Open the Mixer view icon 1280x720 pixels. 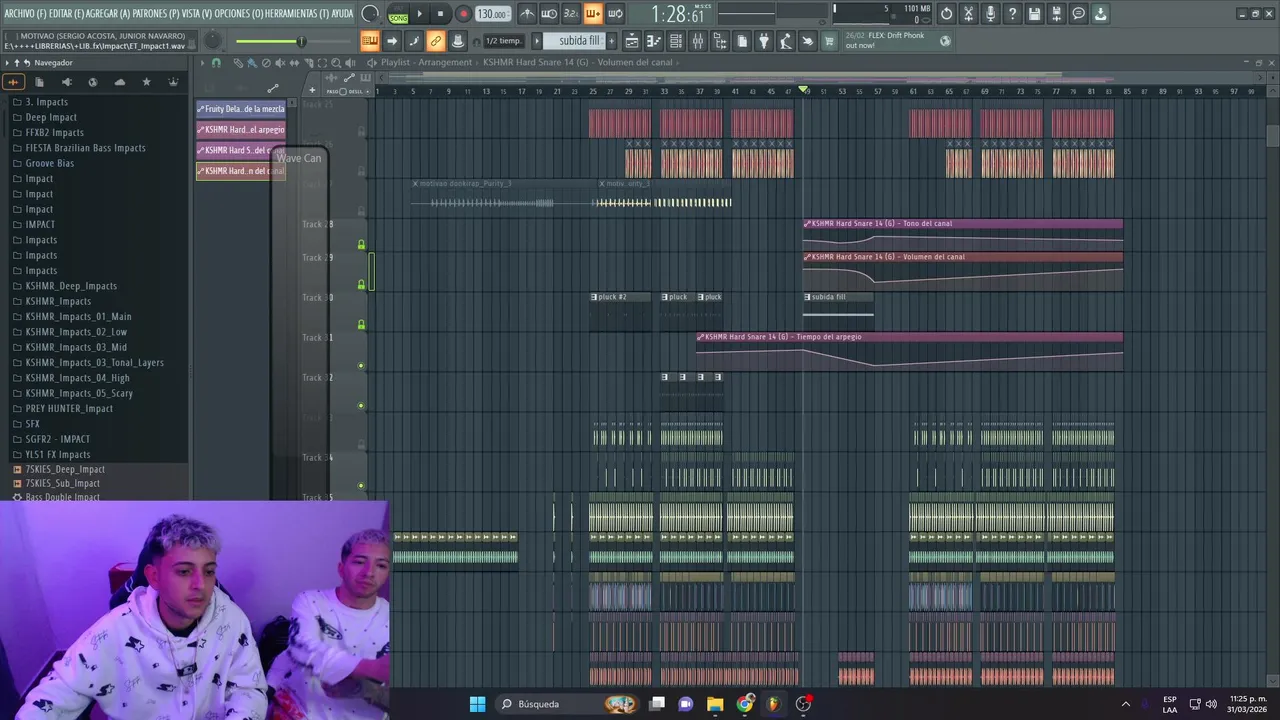pyautogui.click(x=698, y=41)
